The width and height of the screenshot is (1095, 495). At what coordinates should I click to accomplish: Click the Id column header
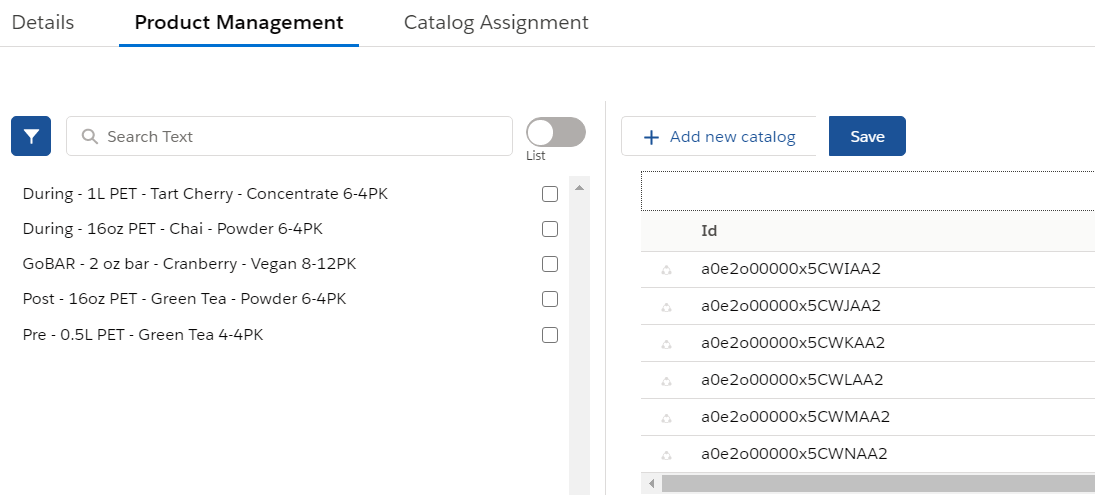[709, 231]
